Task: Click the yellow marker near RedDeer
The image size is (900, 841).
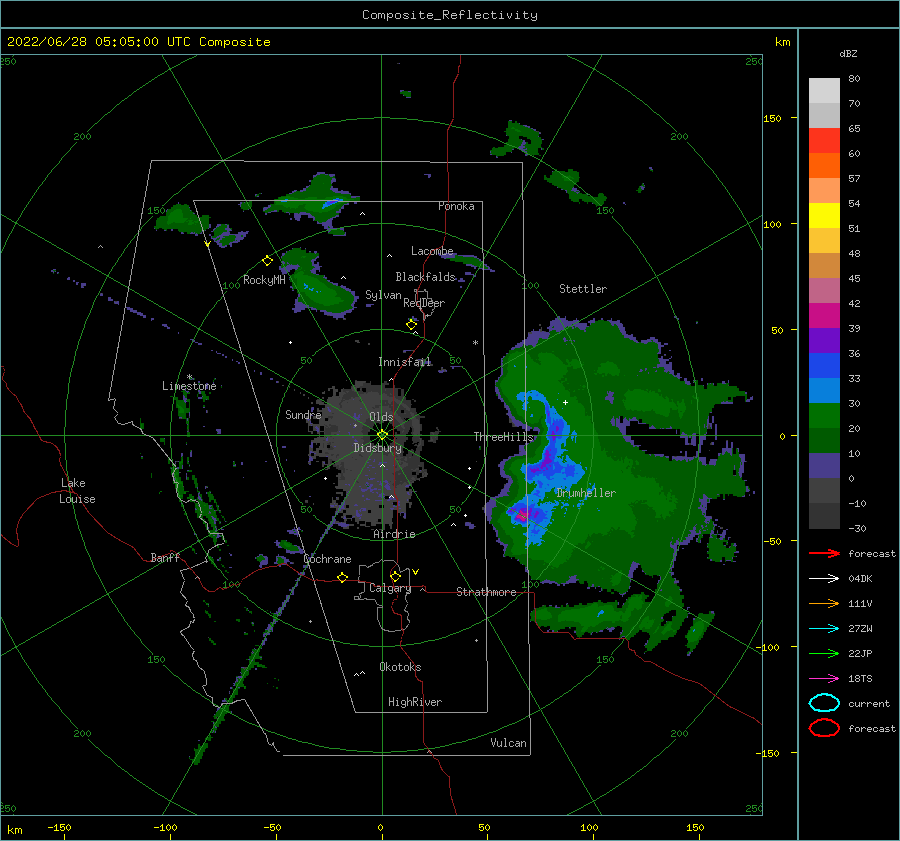Action: pos(412,324)
